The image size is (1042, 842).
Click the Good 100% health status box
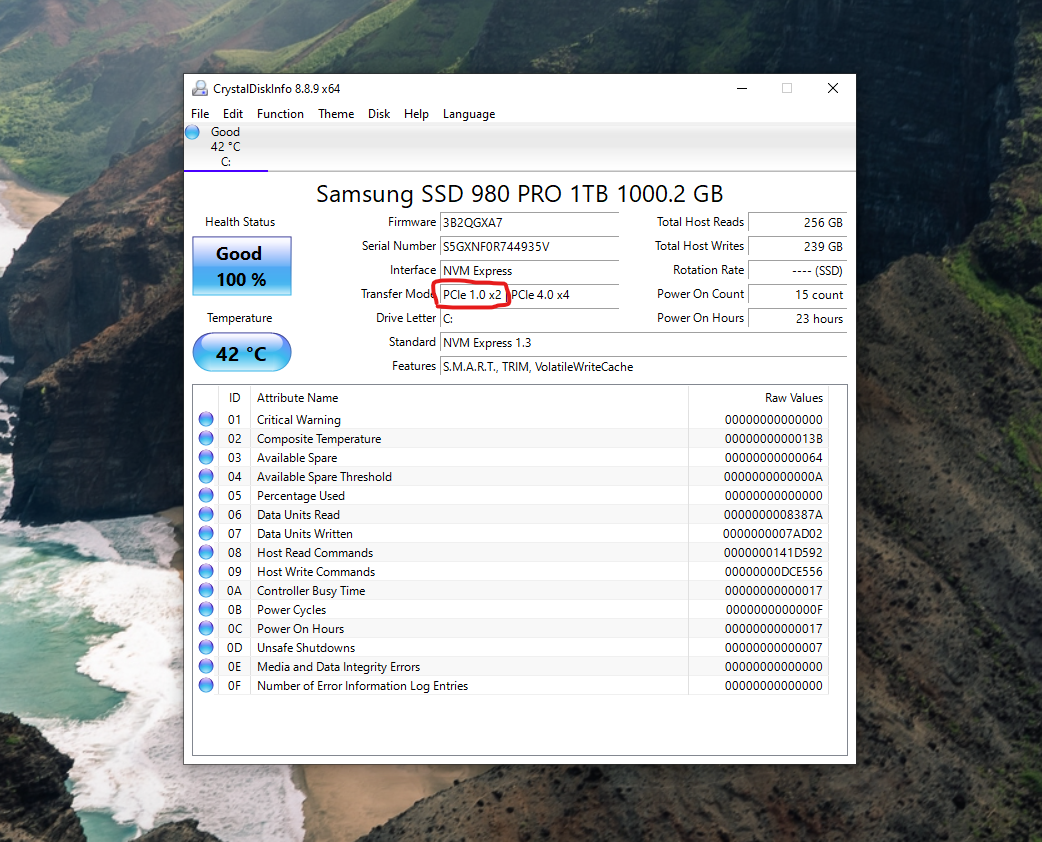coord(241,265)
